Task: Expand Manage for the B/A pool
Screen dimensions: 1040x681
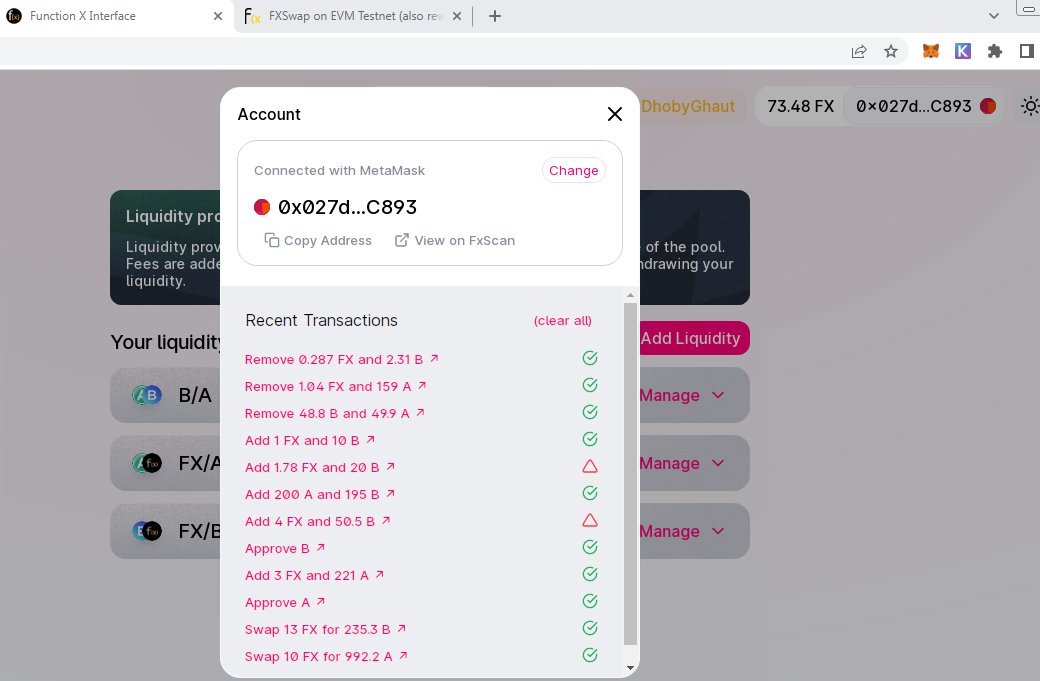Action: coord(682,395)
